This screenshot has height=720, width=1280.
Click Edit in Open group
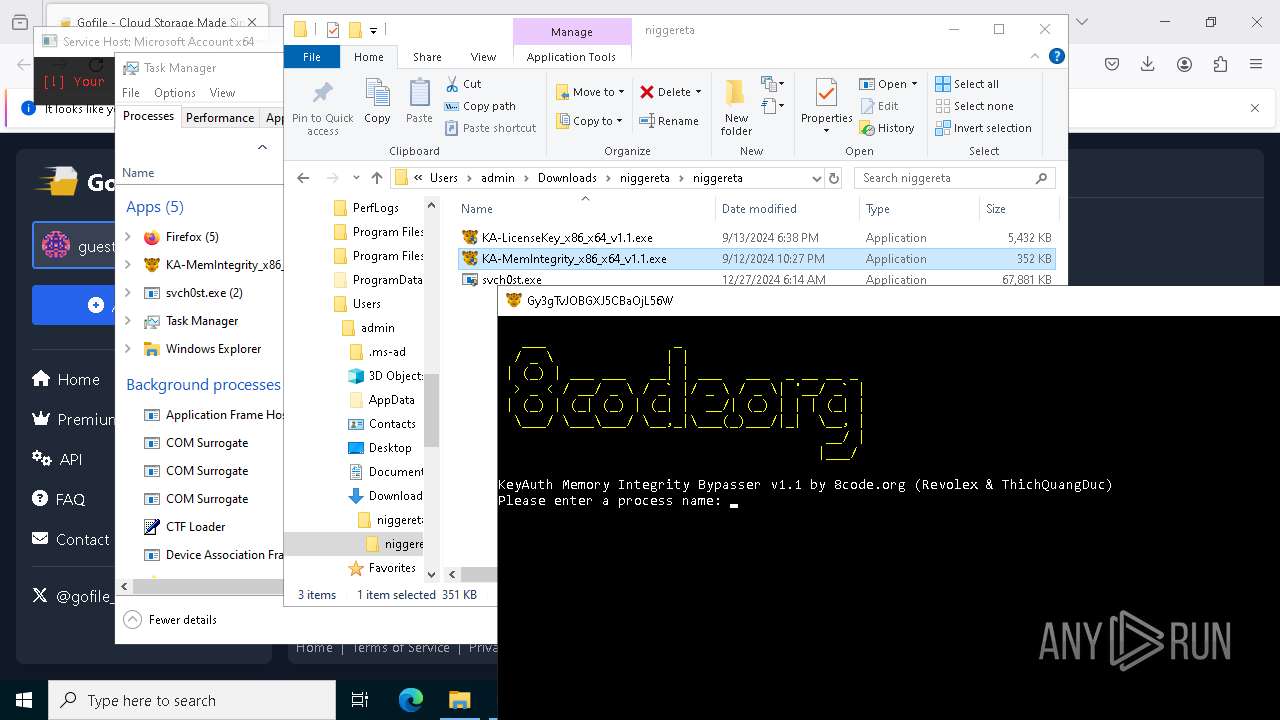878,106
